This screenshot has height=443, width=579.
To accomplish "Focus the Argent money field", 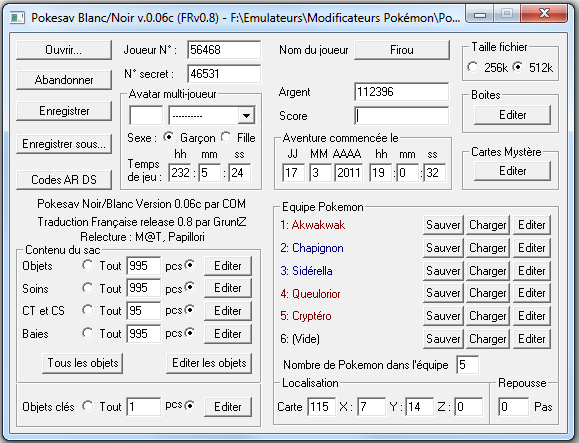I will pyautogui.click(x=401, y=92).
